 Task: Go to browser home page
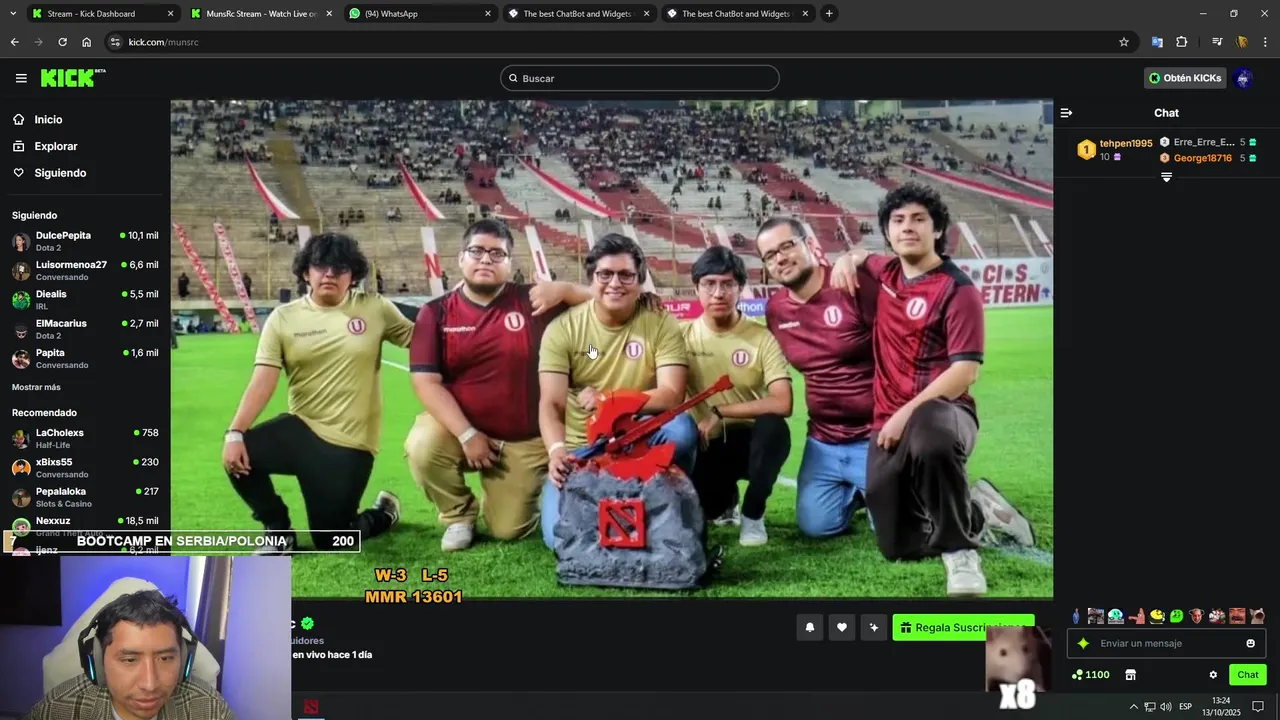pyautogui.click(x=86, y=42)
